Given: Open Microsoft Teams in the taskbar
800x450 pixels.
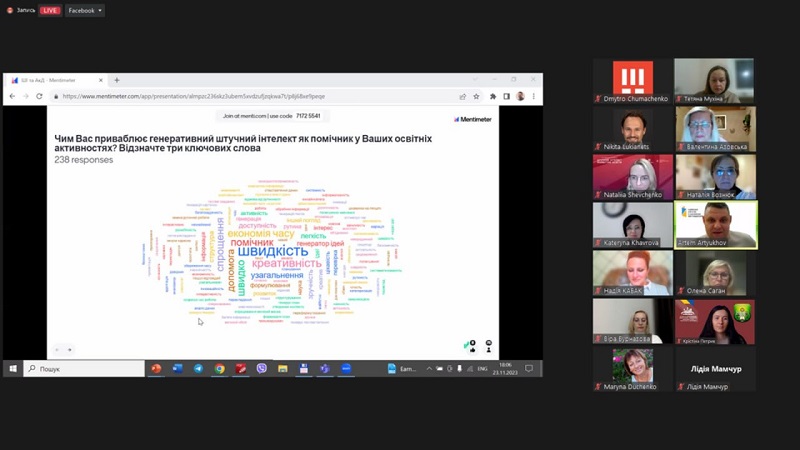Looking at the screenshot, I should pyautogui.click(x=325, y=369).
